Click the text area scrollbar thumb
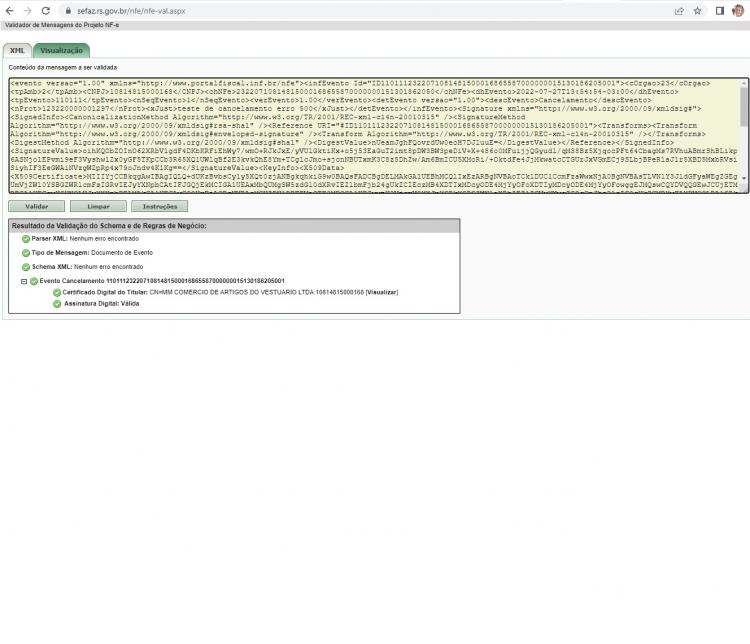The image size is (750, 644). coord(744,106)
